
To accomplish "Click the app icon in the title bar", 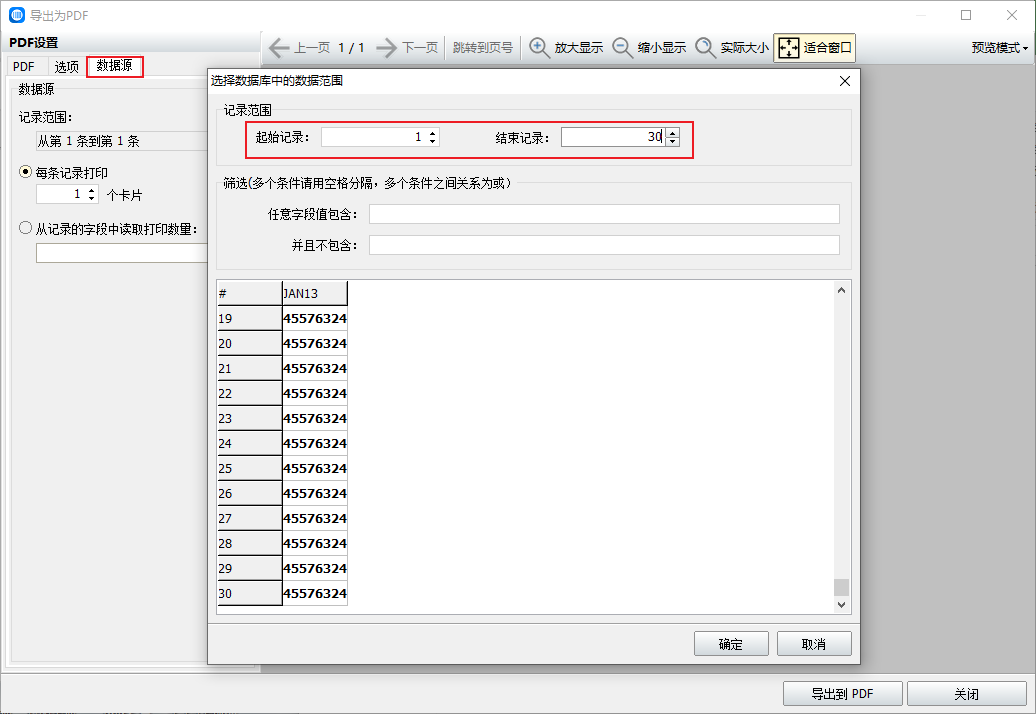I will click(x=17, y=15).
